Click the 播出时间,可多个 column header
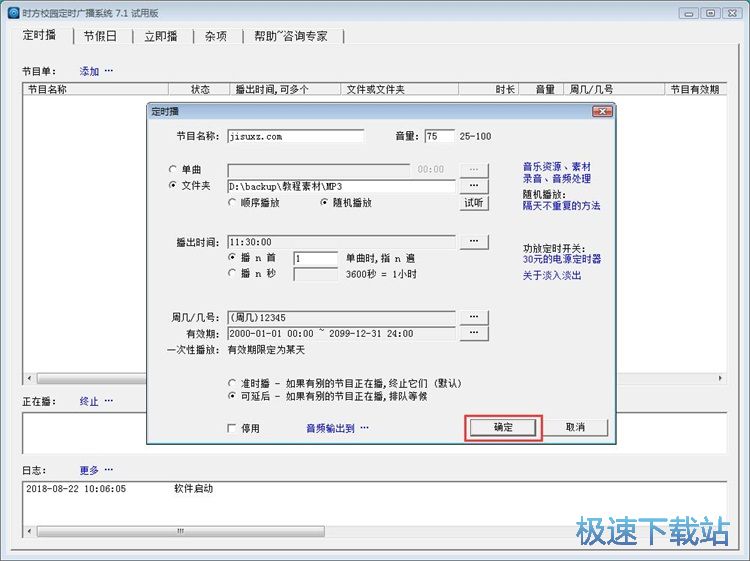The height and width of the screenshot is (561, 750). [x=286, y=89]
